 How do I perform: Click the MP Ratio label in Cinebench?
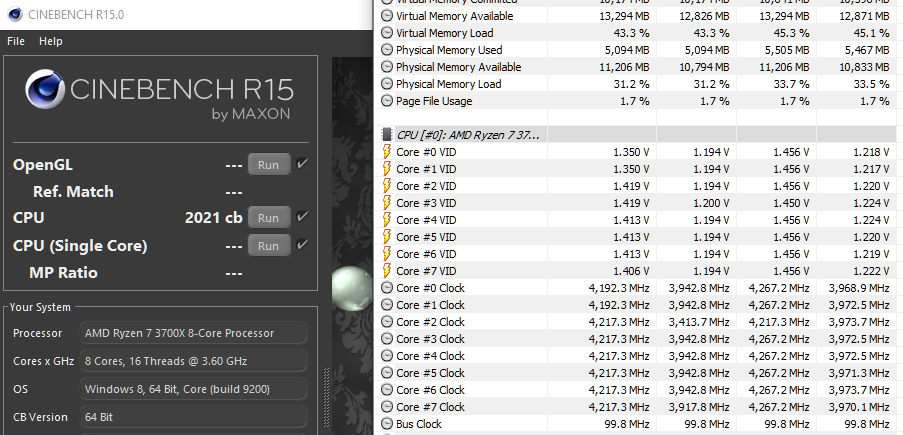pos(63,273)
